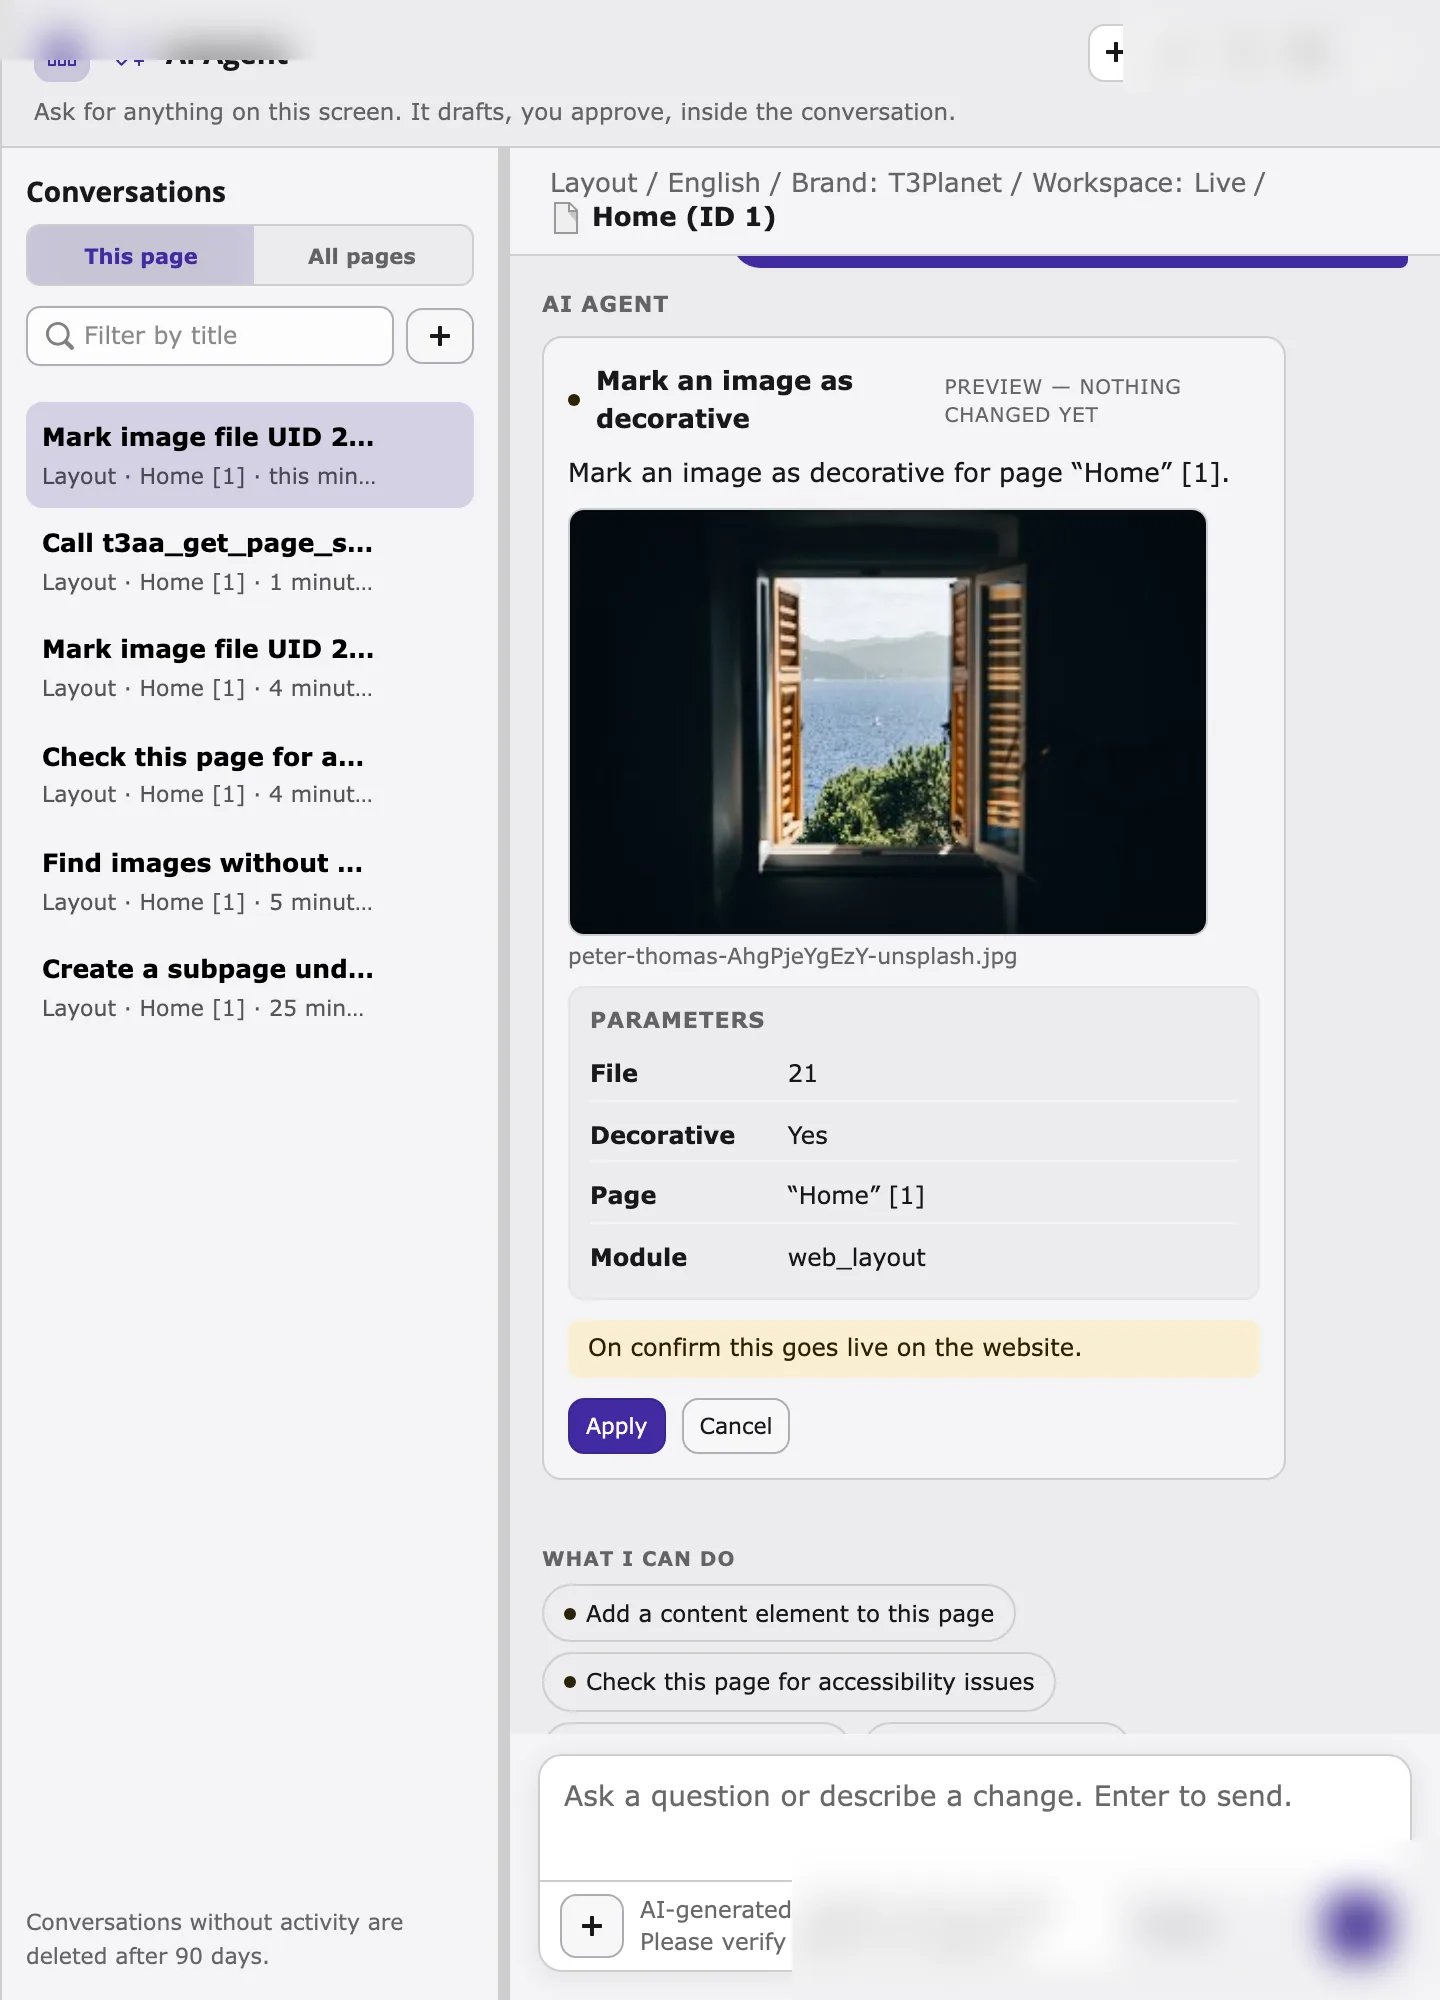1440x2000 pixels.
Task: Click the AI-generated Please verify notice
Action: pos(715,1925)
